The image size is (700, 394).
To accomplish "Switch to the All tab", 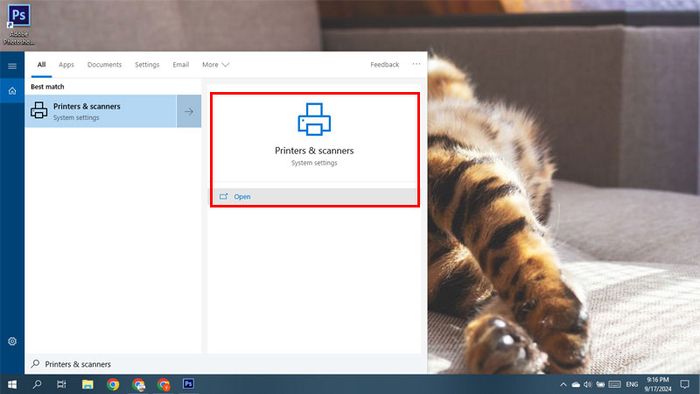I will click(x=42, y=65).
